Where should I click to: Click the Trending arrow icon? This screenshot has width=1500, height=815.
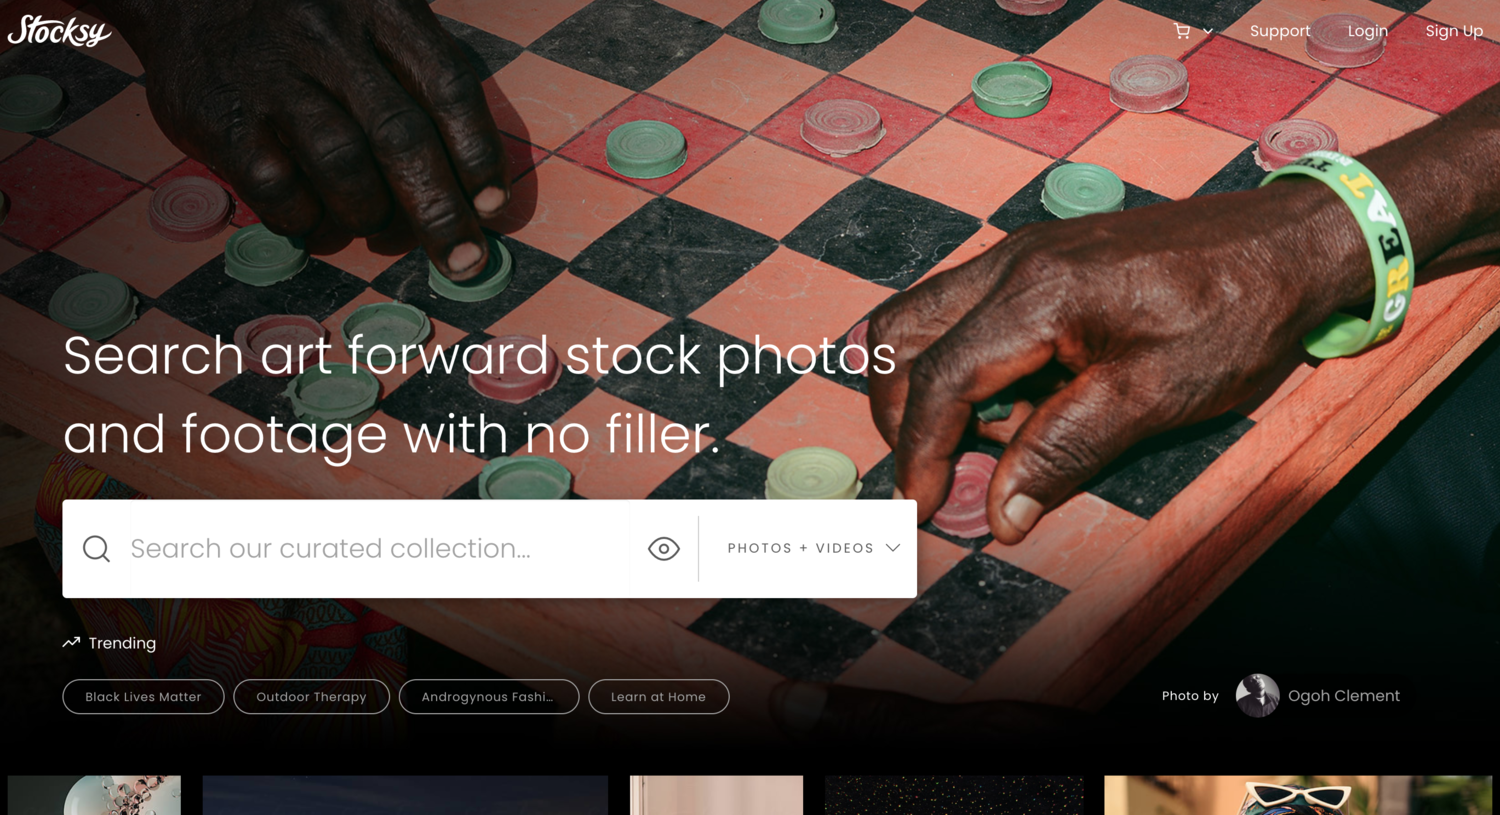click(71, 643)
